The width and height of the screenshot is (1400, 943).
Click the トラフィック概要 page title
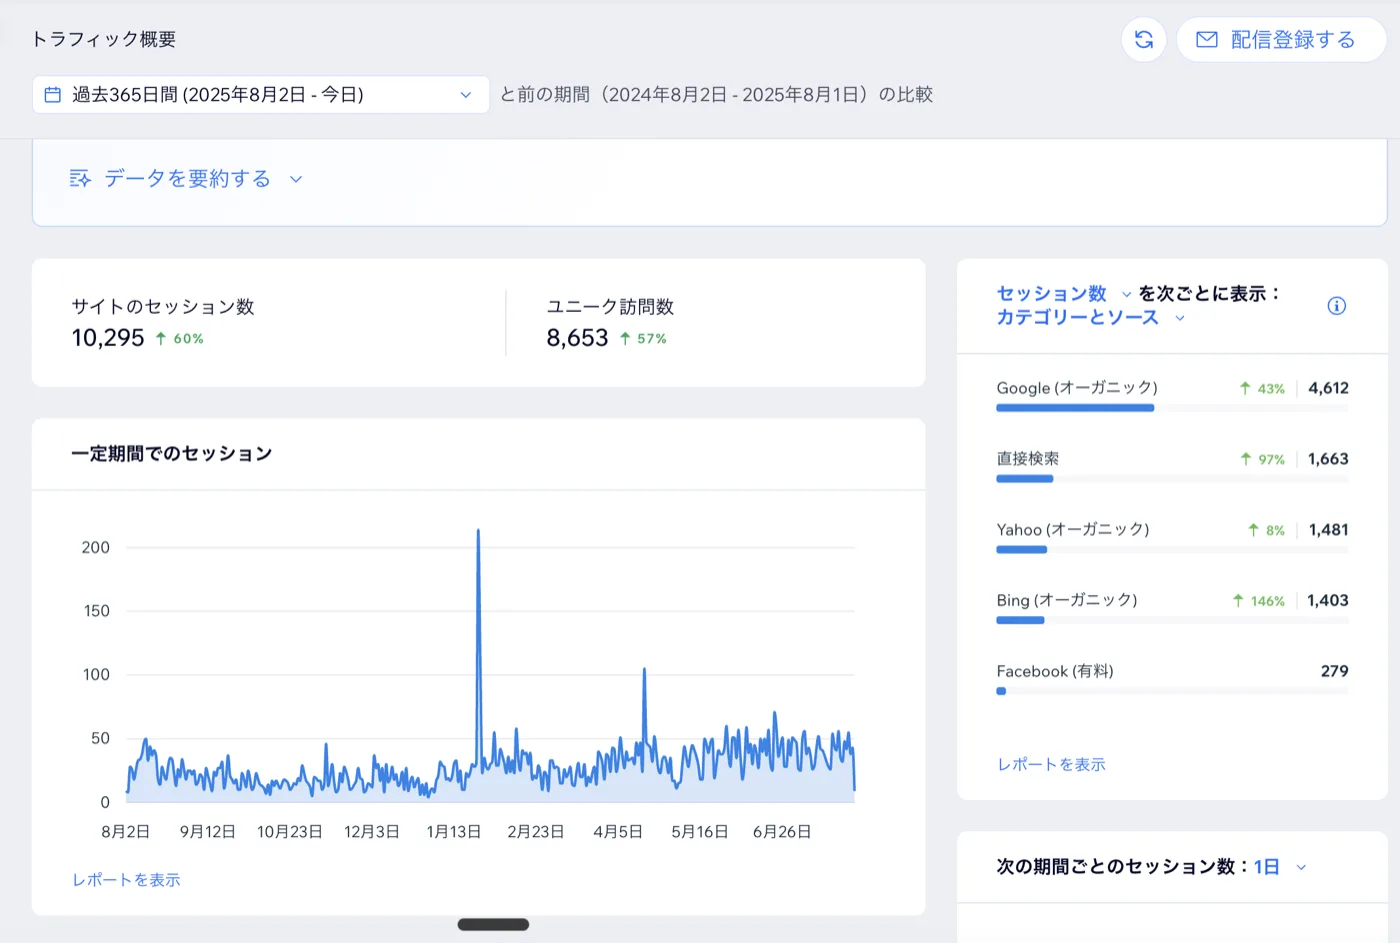(104, 39)
